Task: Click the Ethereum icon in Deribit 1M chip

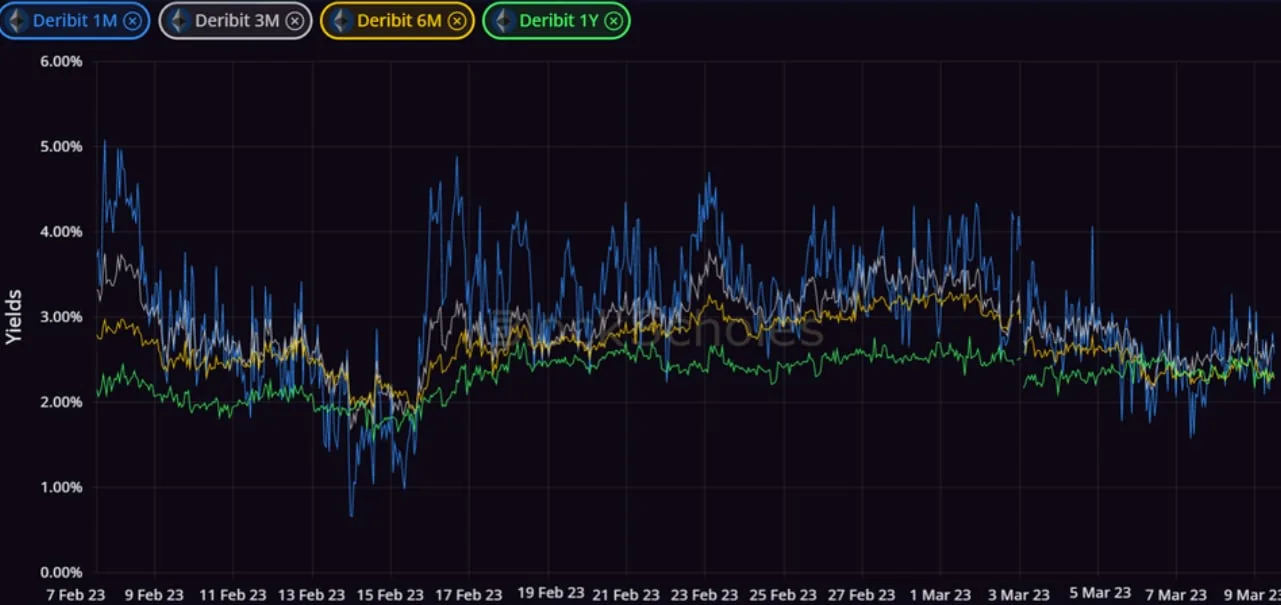Action: pos(17,20)
